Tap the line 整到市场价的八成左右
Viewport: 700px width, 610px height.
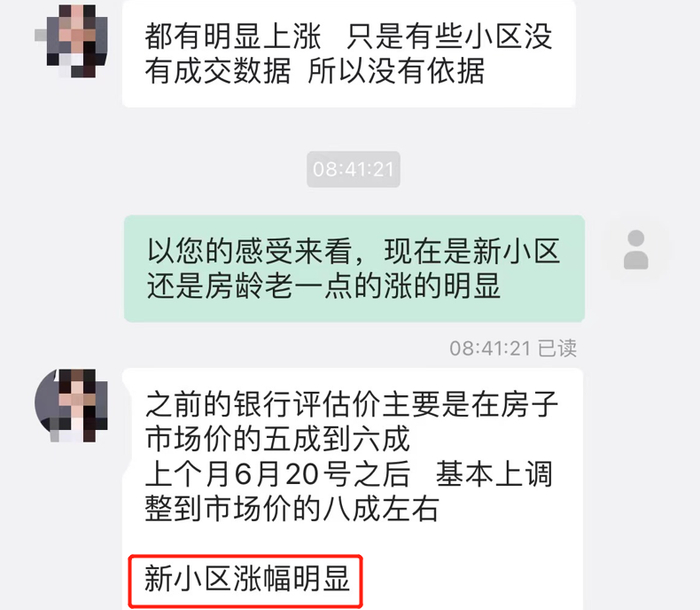(x=292, y=509)
